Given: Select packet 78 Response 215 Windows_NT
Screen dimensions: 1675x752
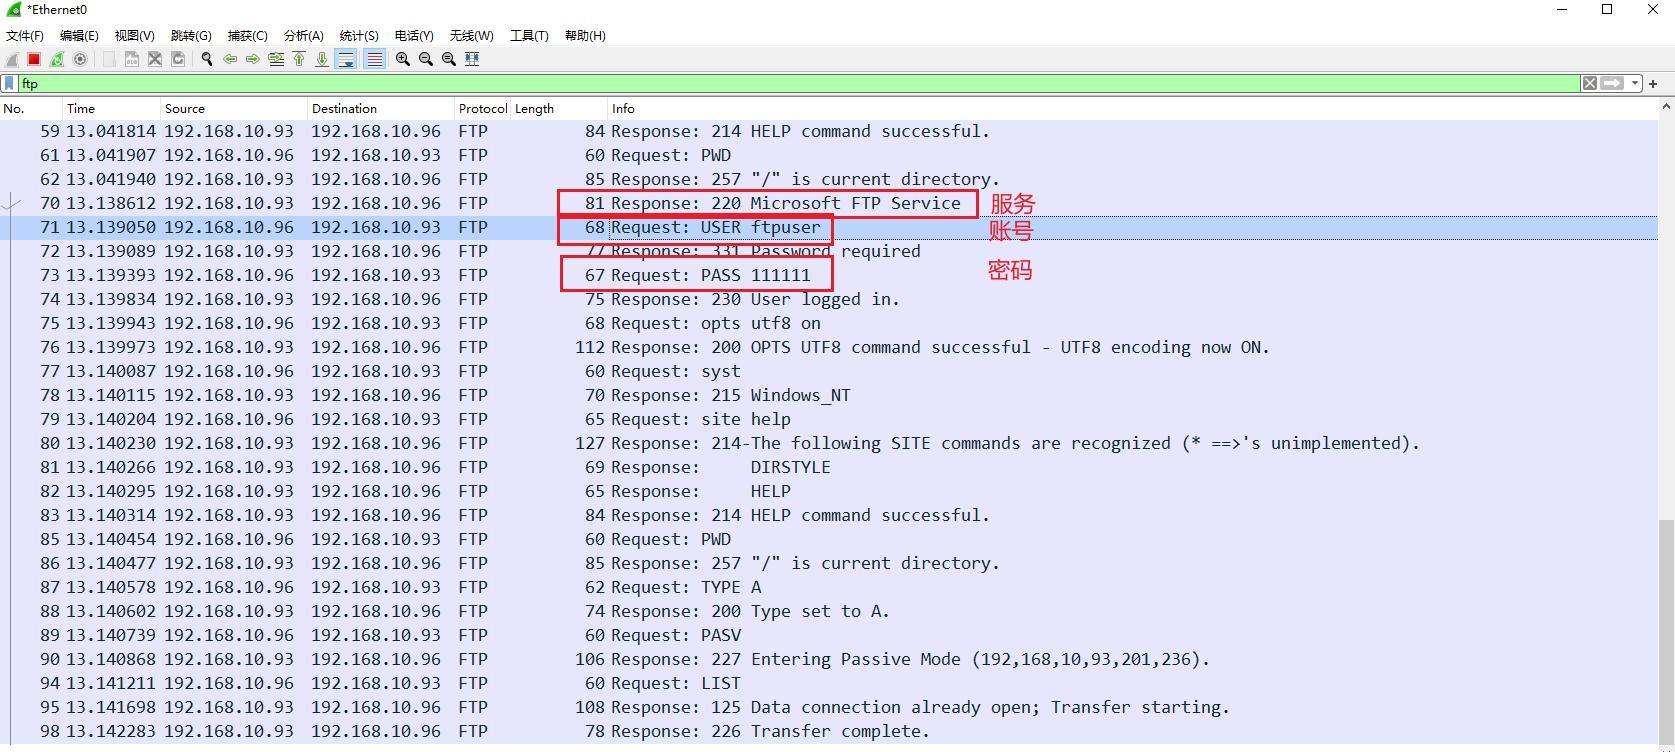Looking at the screenshot, I should 829,395.
